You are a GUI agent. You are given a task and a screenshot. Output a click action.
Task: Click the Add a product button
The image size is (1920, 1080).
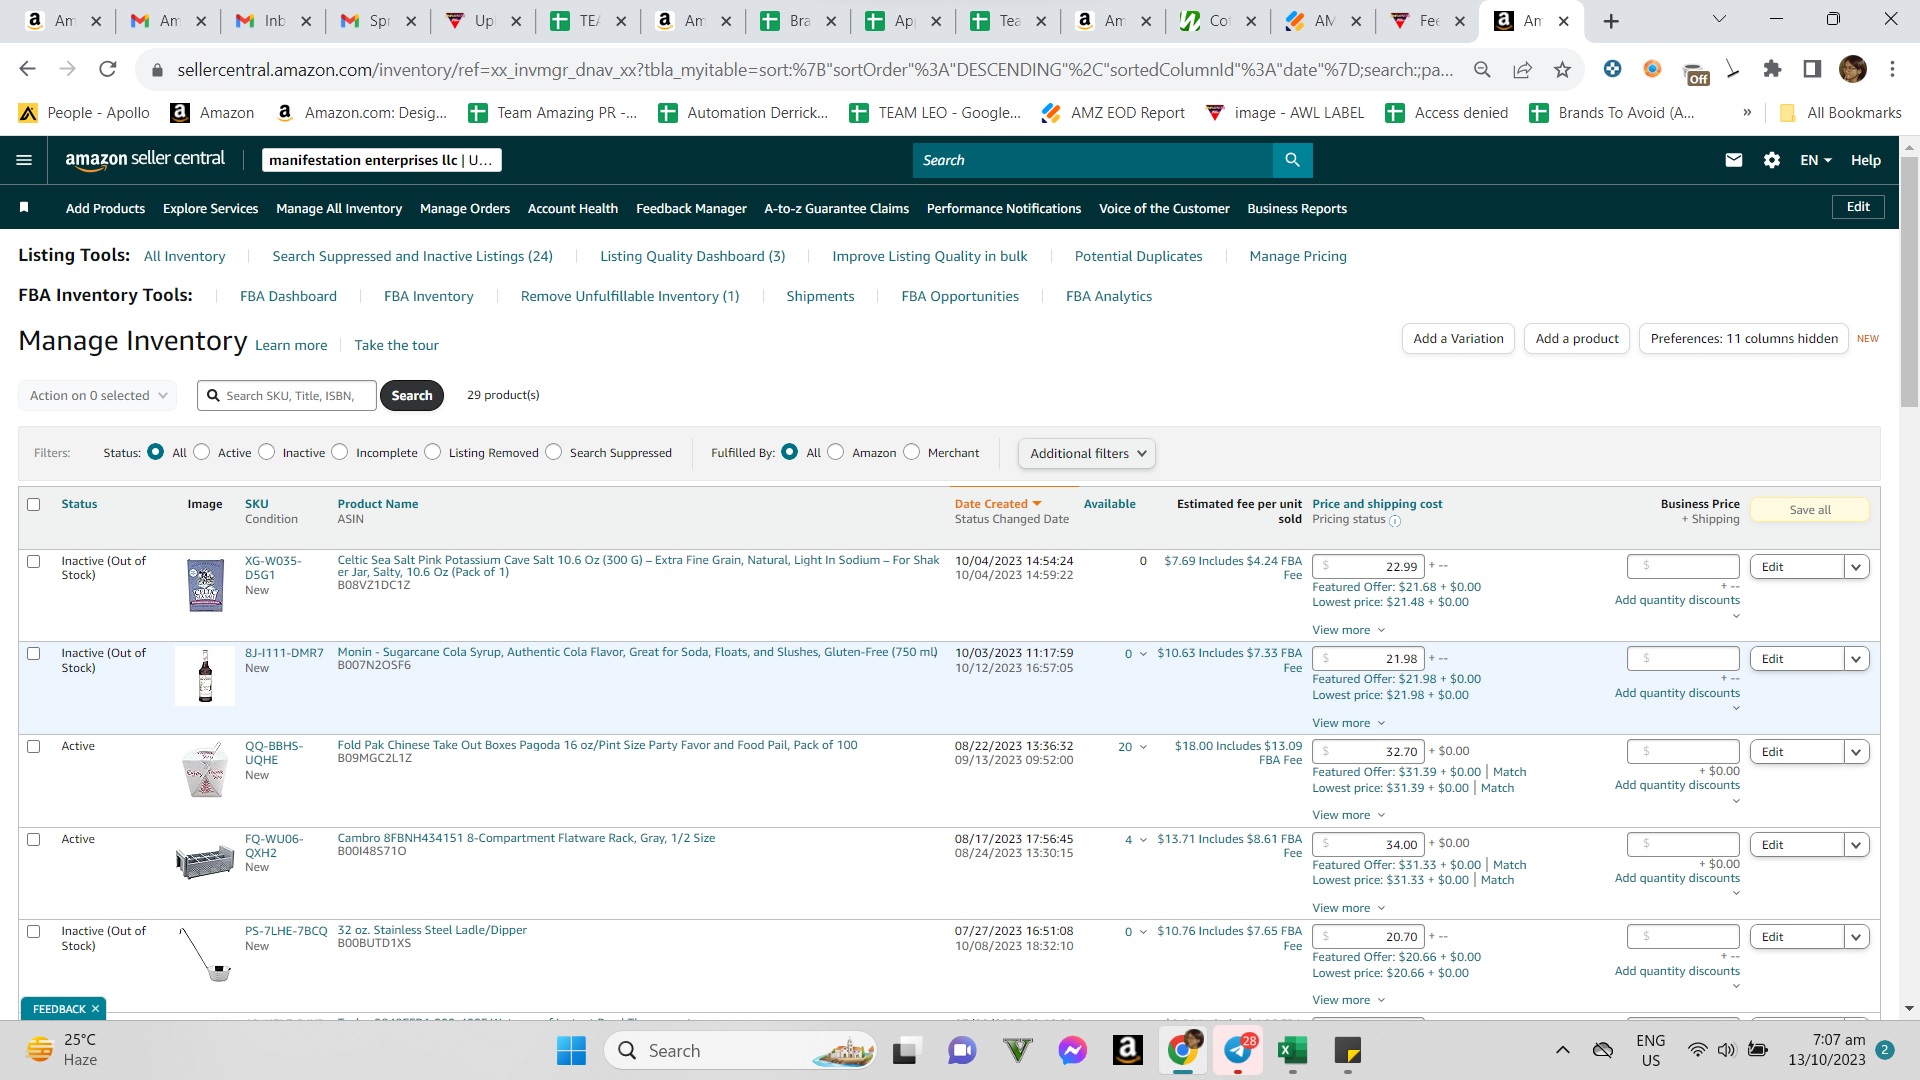[1577, 339]
